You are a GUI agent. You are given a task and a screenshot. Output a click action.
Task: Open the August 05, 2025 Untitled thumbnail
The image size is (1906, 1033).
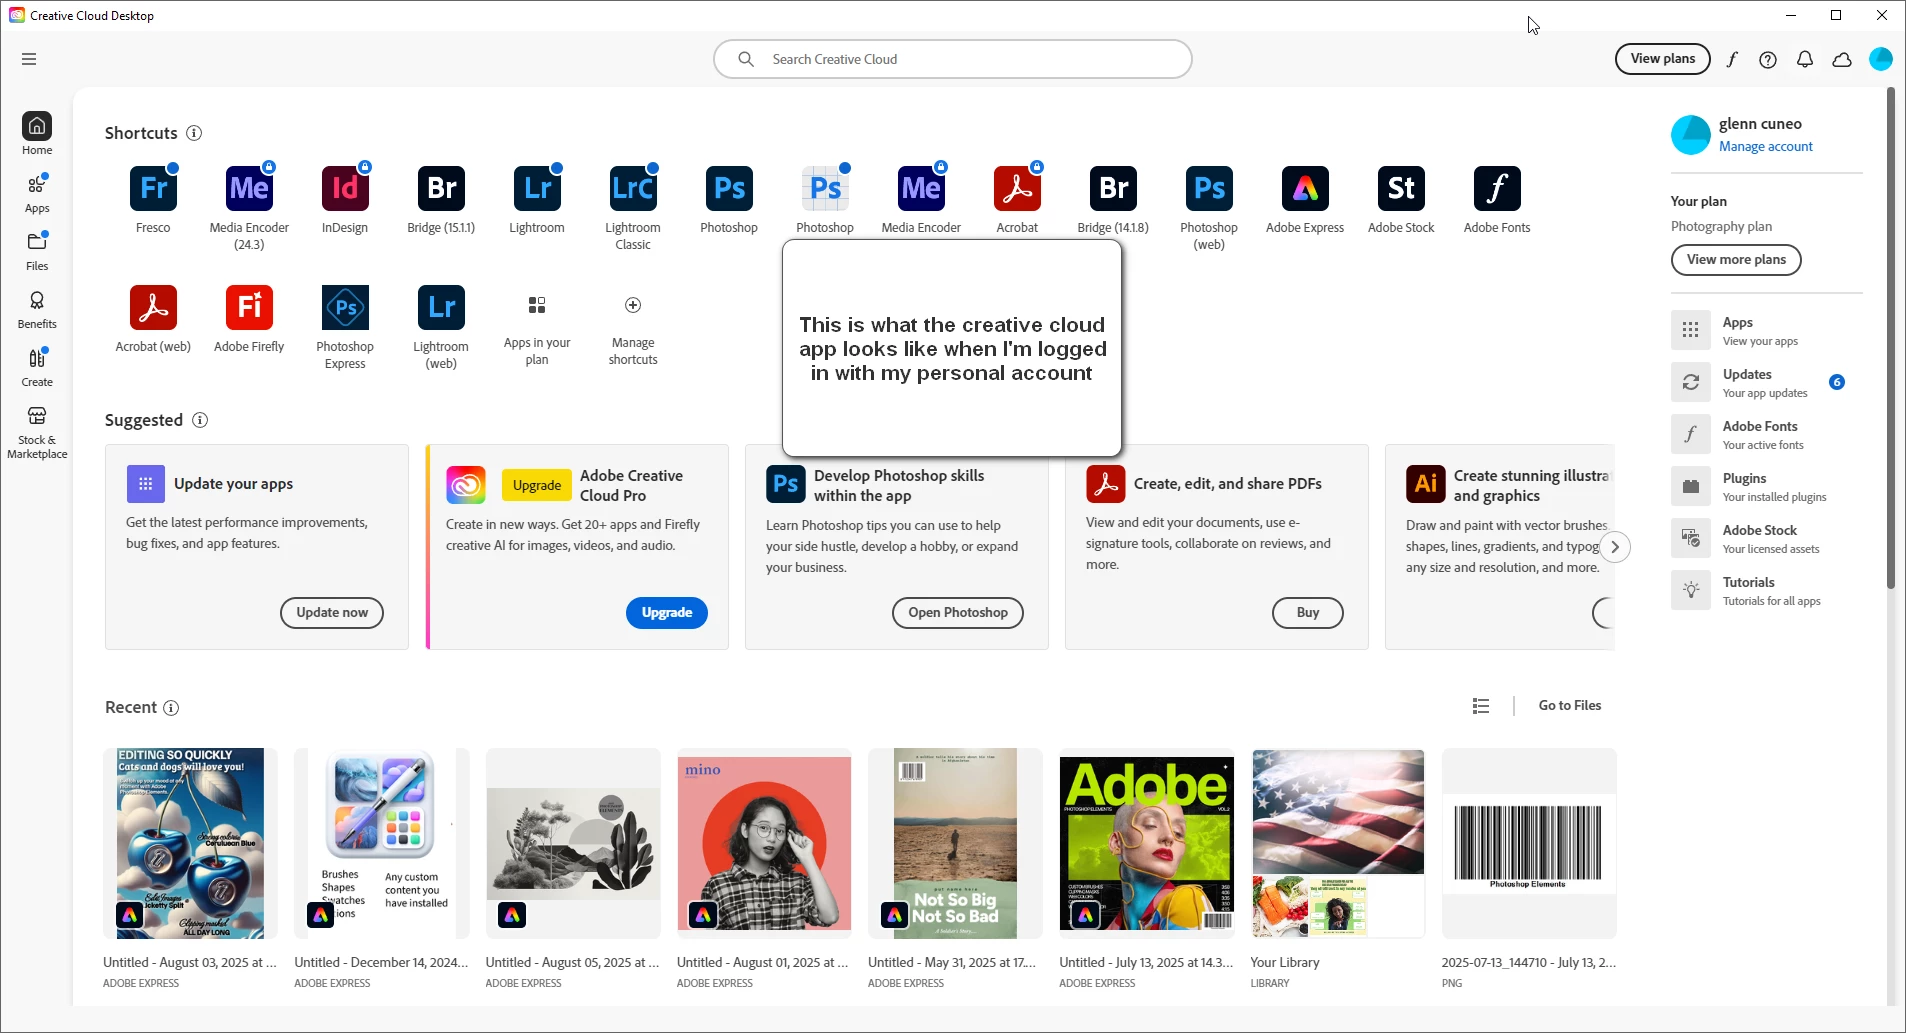tap(573, 843)
